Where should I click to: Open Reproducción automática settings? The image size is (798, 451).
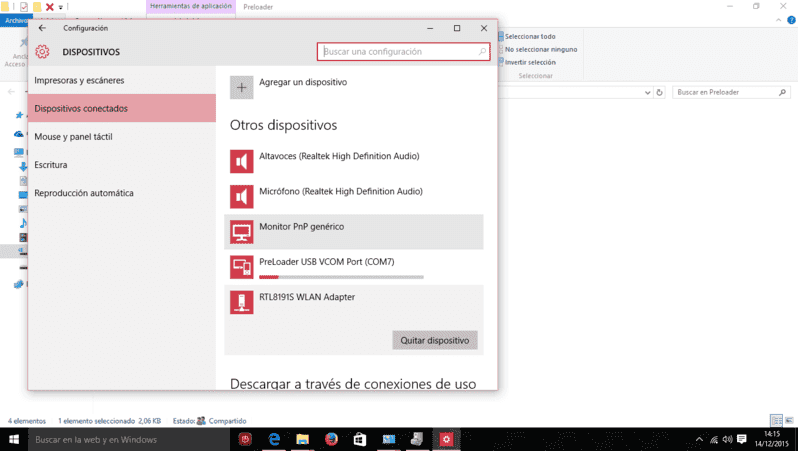pyautogui.click(x=122, y=193)
